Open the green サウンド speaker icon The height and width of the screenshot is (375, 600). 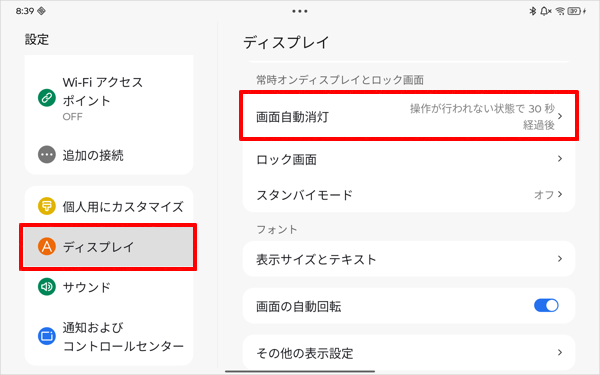pos(47,287)
